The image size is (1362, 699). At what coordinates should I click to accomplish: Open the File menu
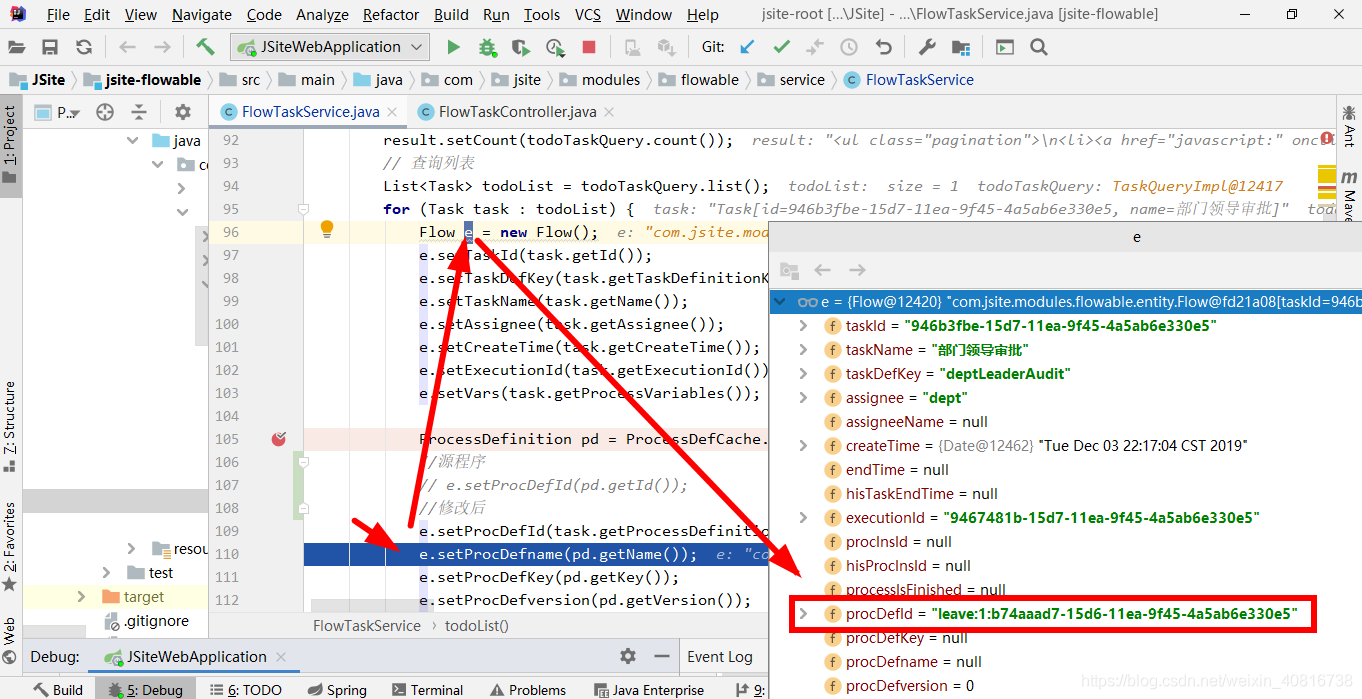pyautogui.click(x=58, y=15)
